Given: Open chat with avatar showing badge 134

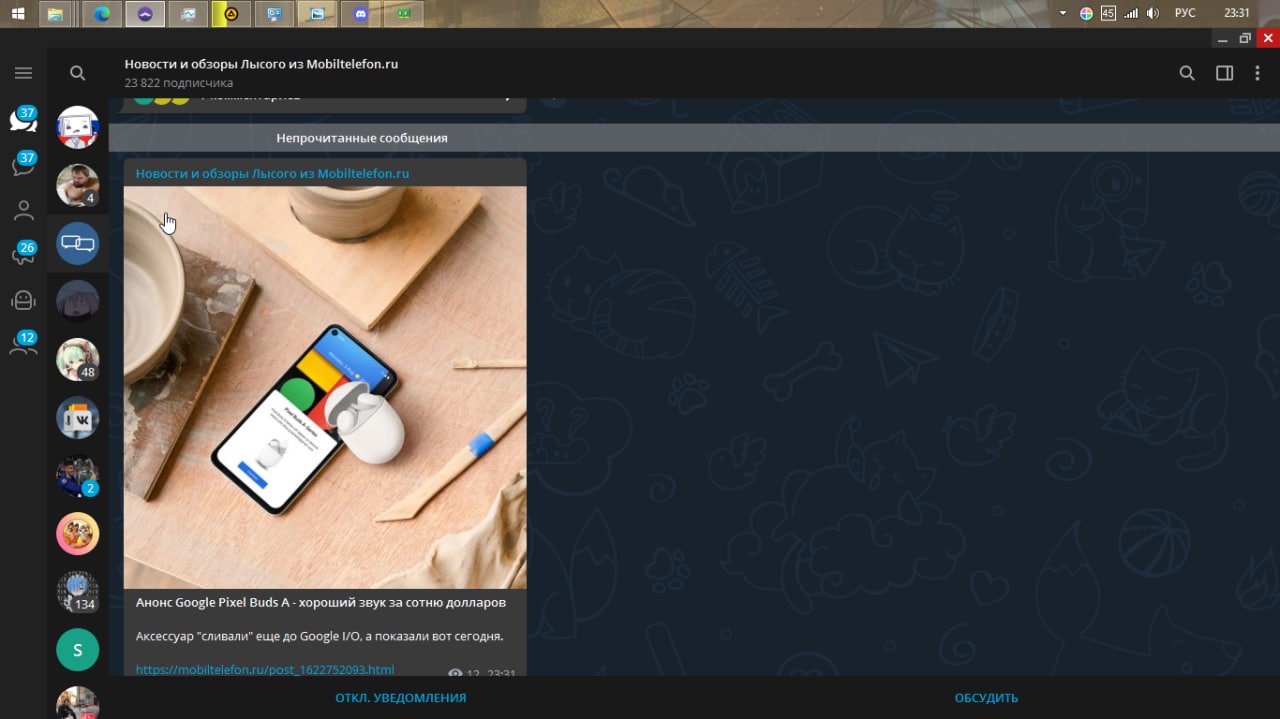Looking at the screenshot, I should pyautogui.click(x=77, y=592).
